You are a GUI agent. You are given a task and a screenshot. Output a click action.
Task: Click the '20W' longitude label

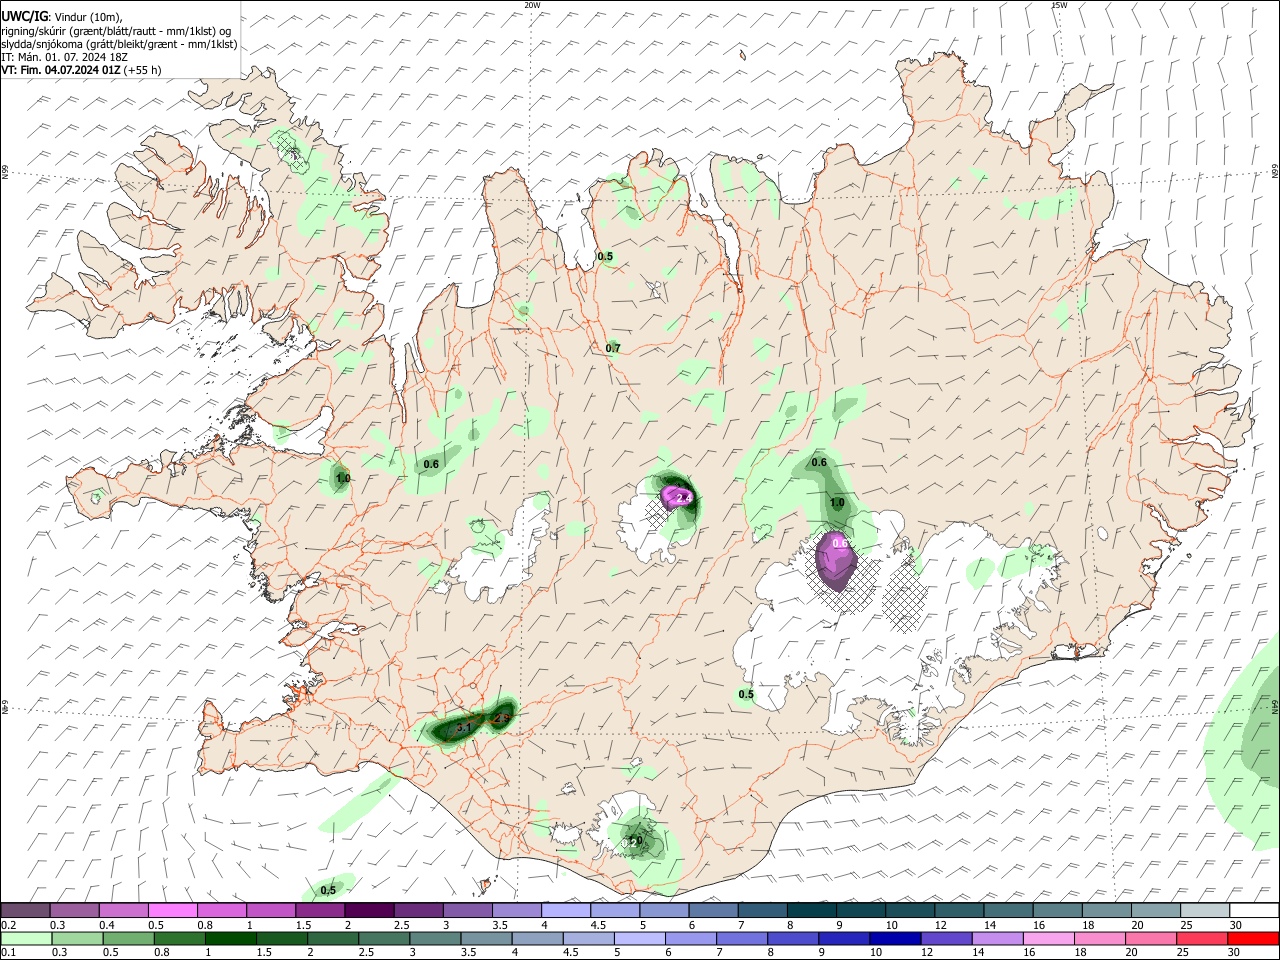[532, 5]
